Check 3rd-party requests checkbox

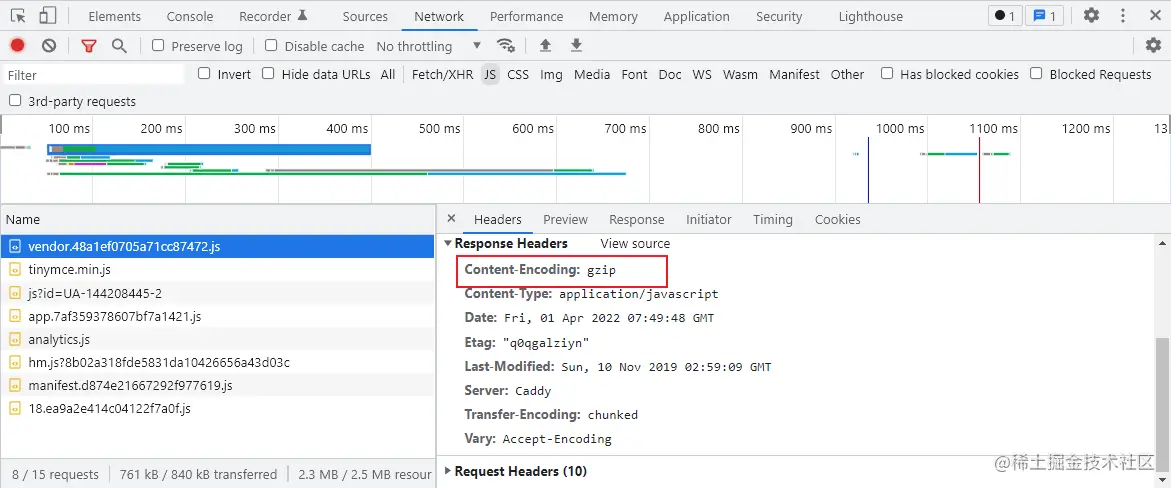[x=14, y=100]
